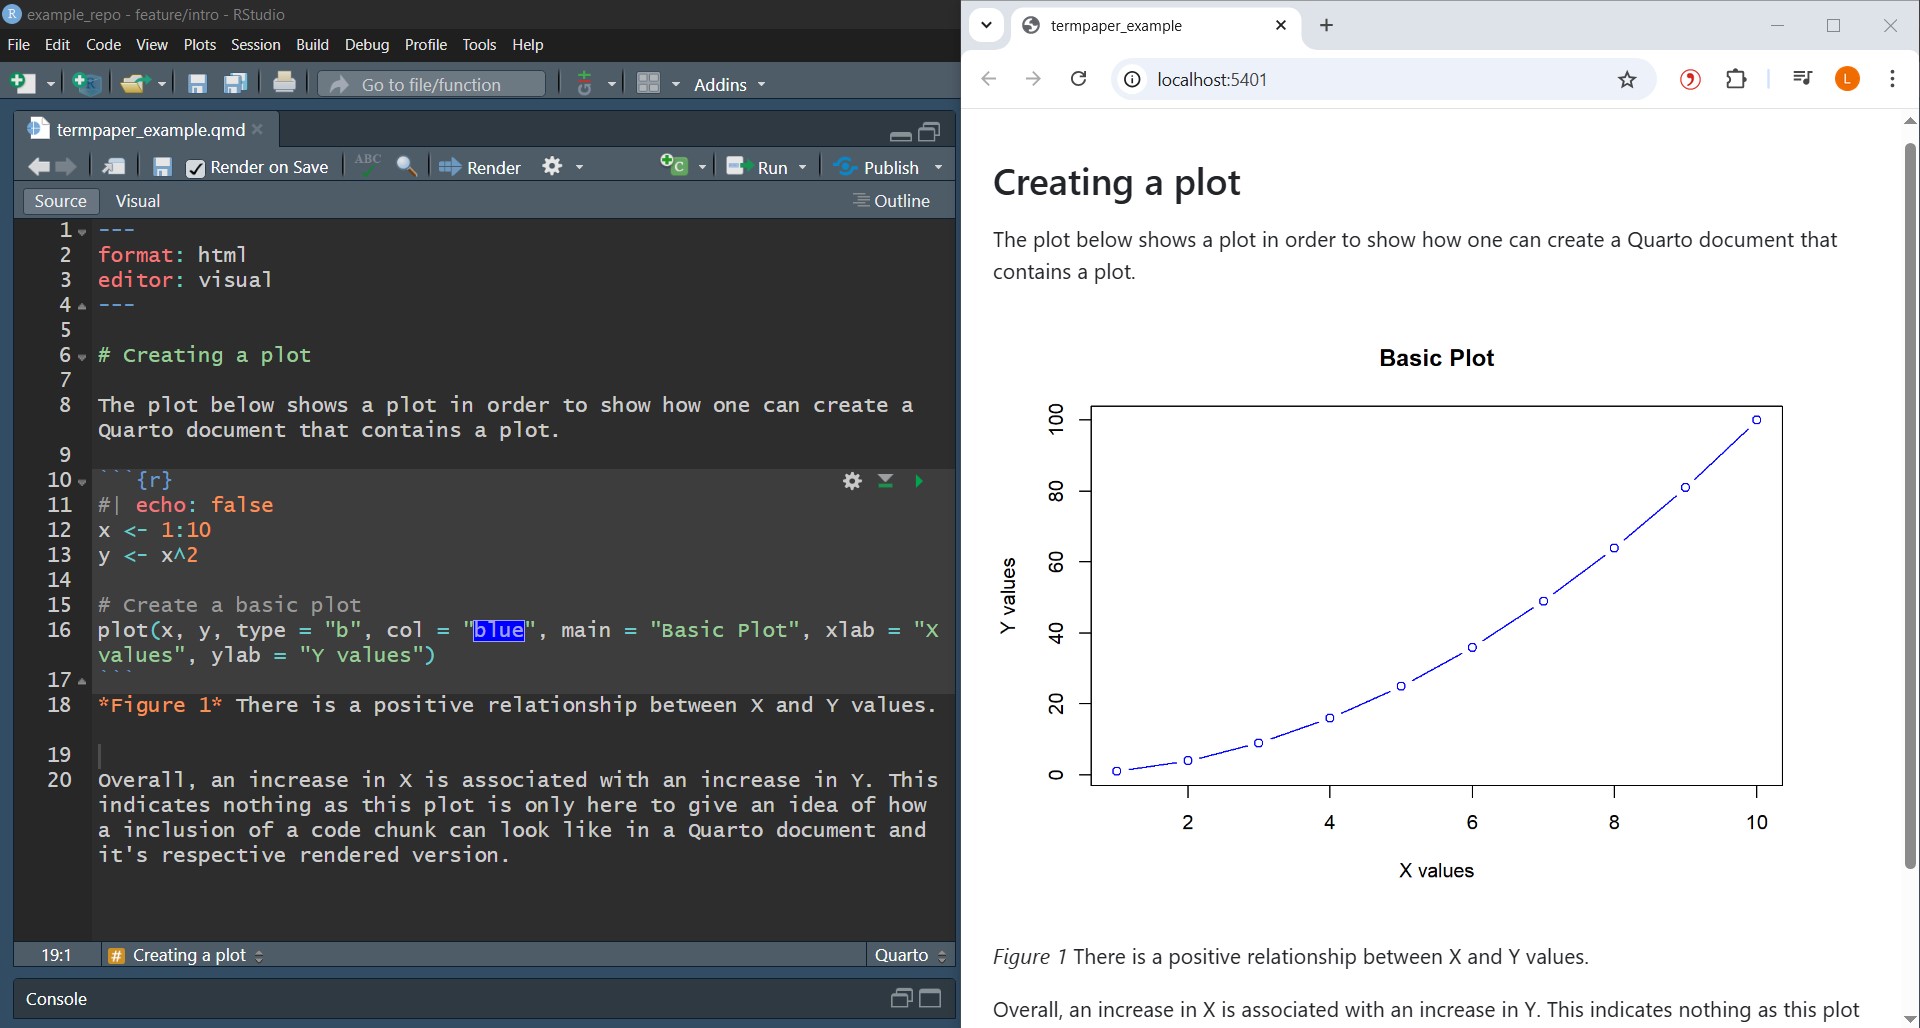Collapse the YAML header fold on line 1
The width and height of the screenshot is (1920, 1028).
coord(82,232)
